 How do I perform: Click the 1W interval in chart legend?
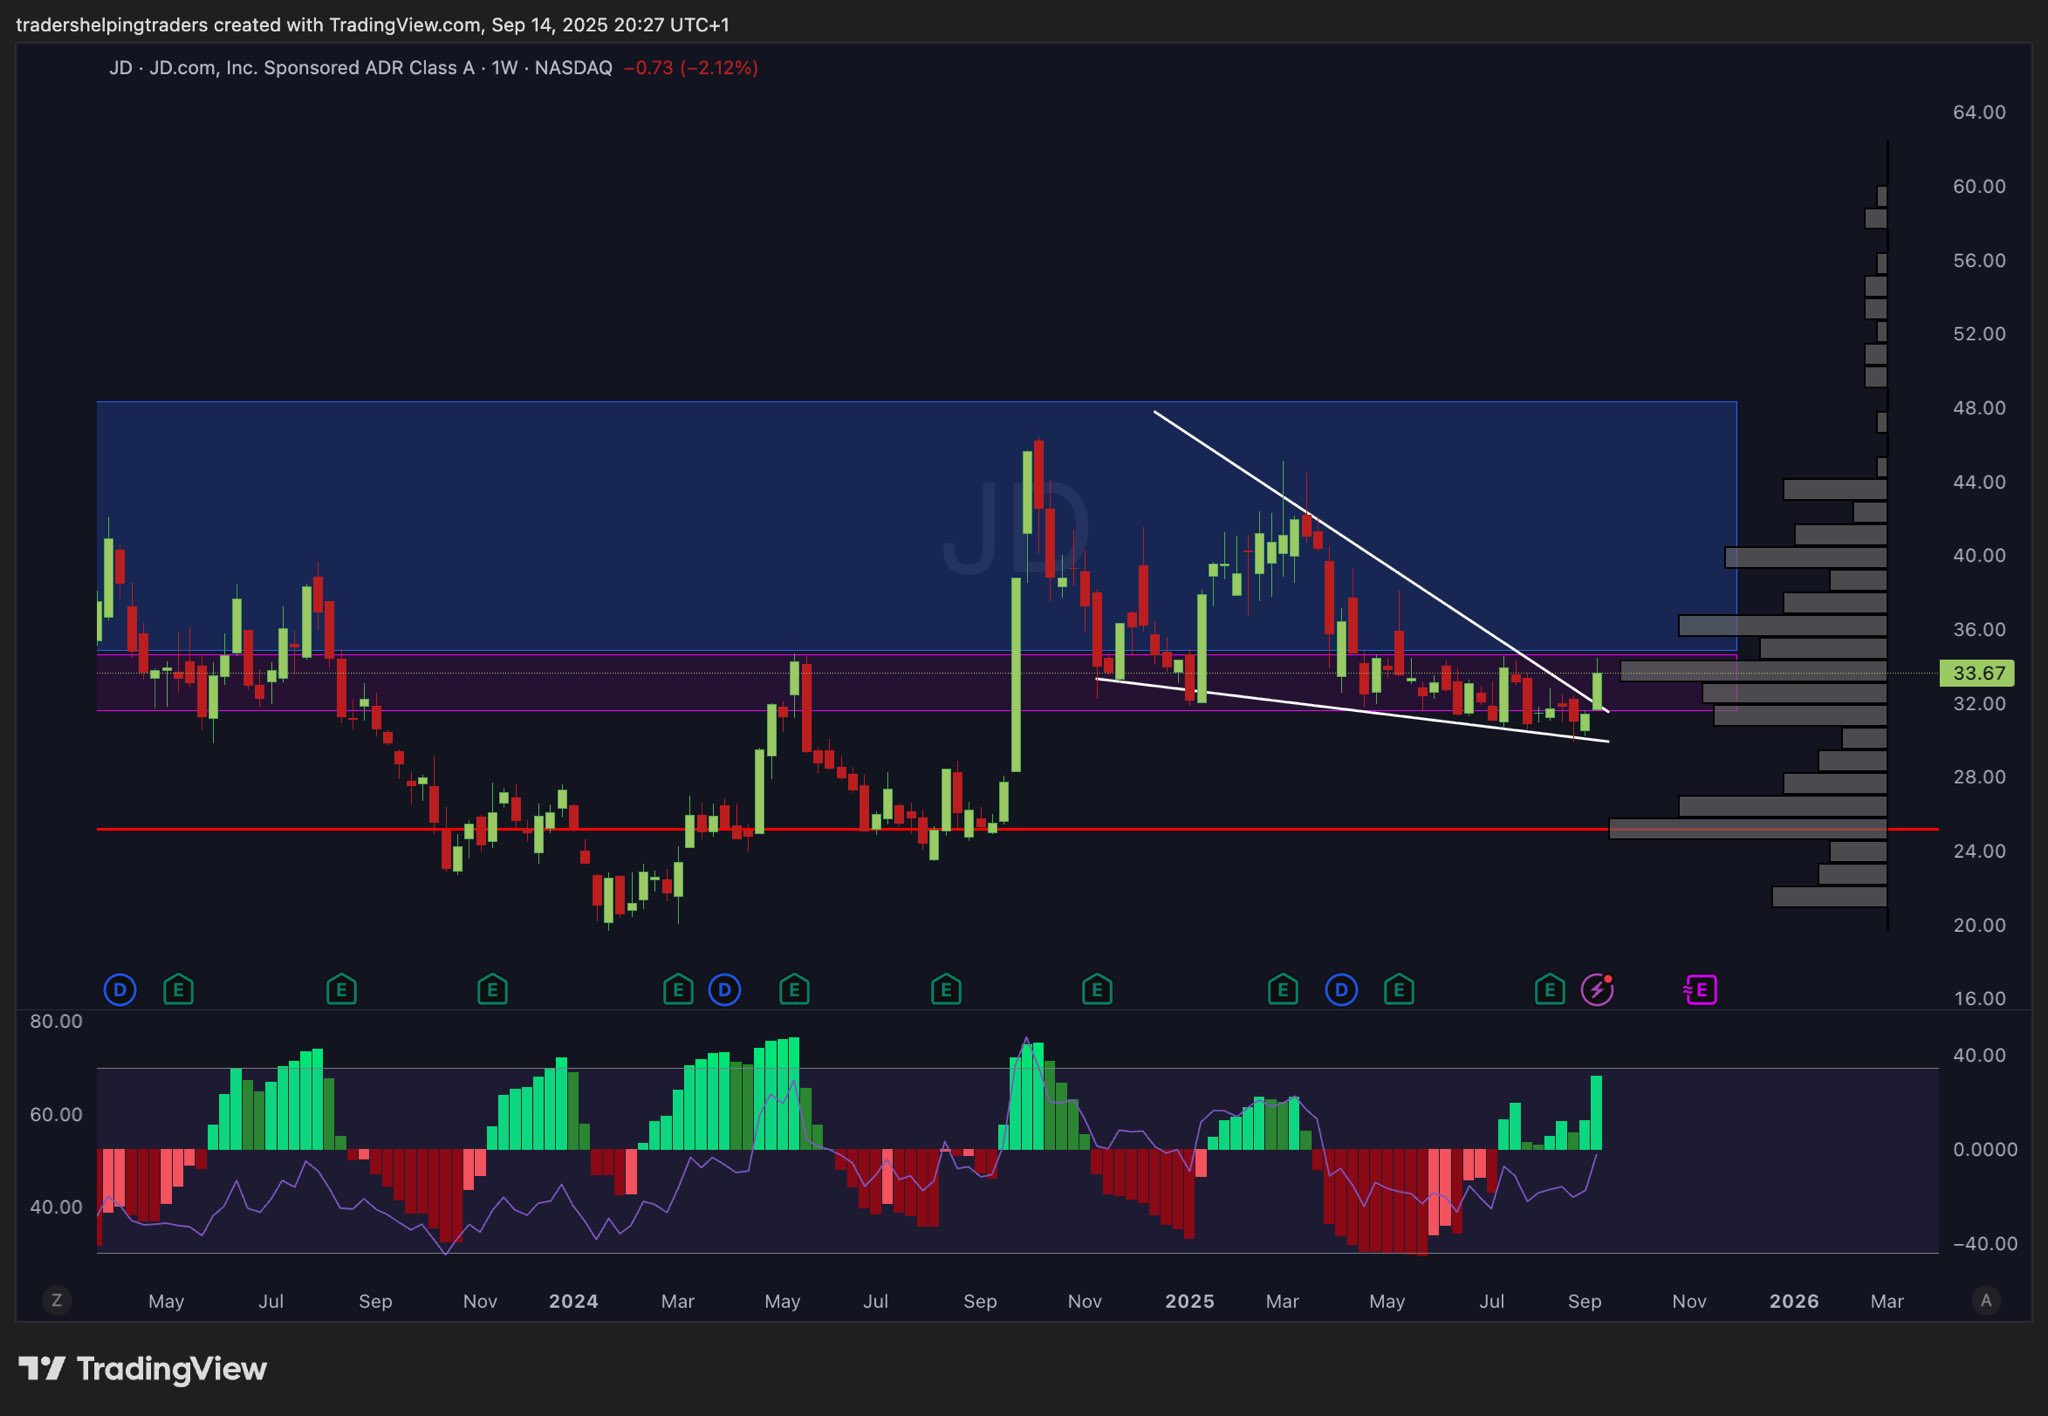(504, 68)
